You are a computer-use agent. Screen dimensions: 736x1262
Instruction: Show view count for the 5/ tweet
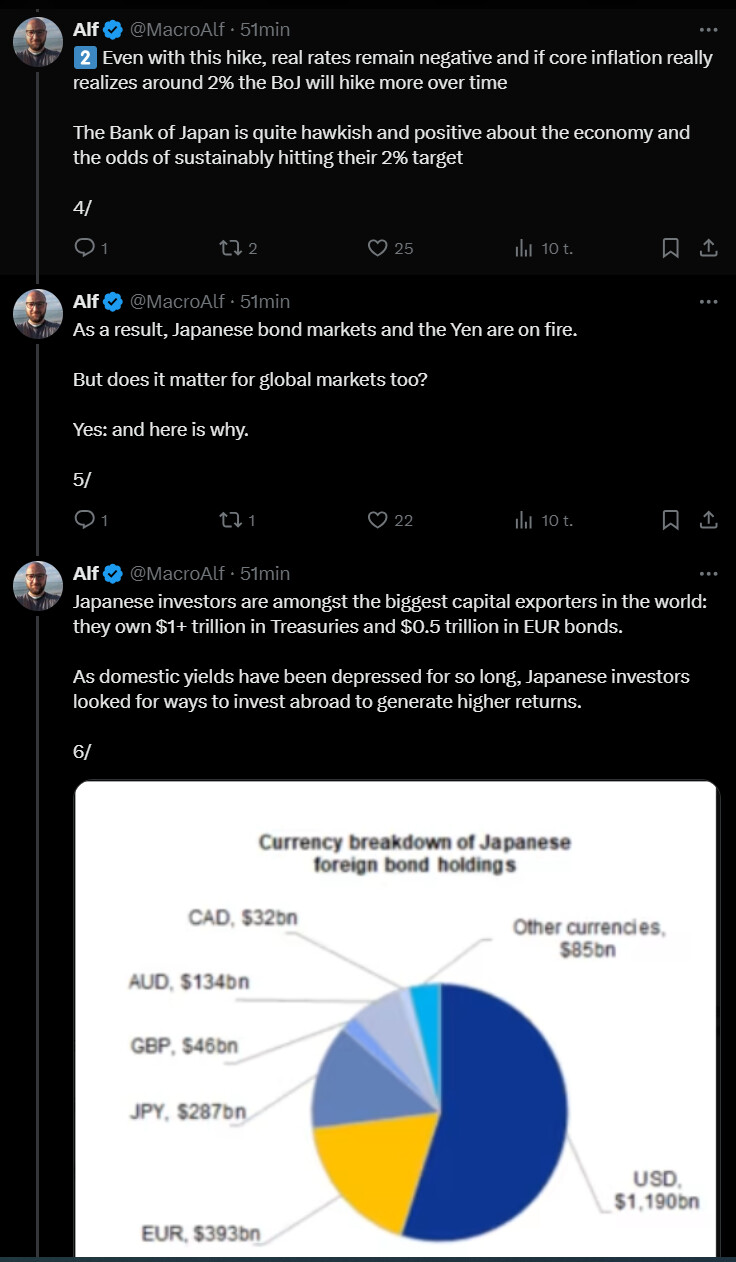tap(523, 520)
